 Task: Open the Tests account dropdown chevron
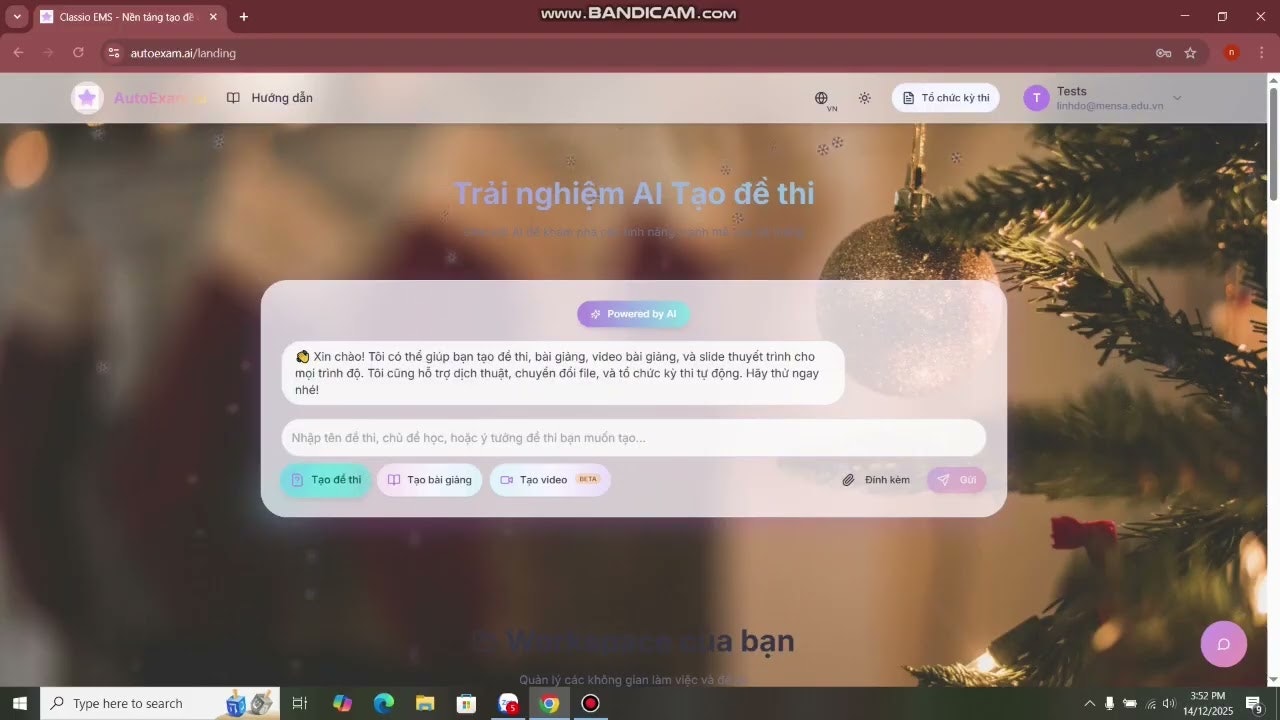point(1177,97)
